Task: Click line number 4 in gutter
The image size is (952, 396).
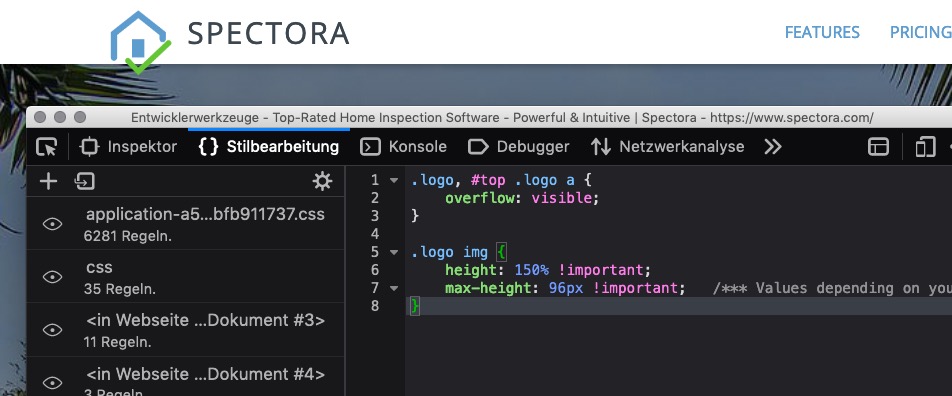Action: pyautogui.click(x=374, y=234)
